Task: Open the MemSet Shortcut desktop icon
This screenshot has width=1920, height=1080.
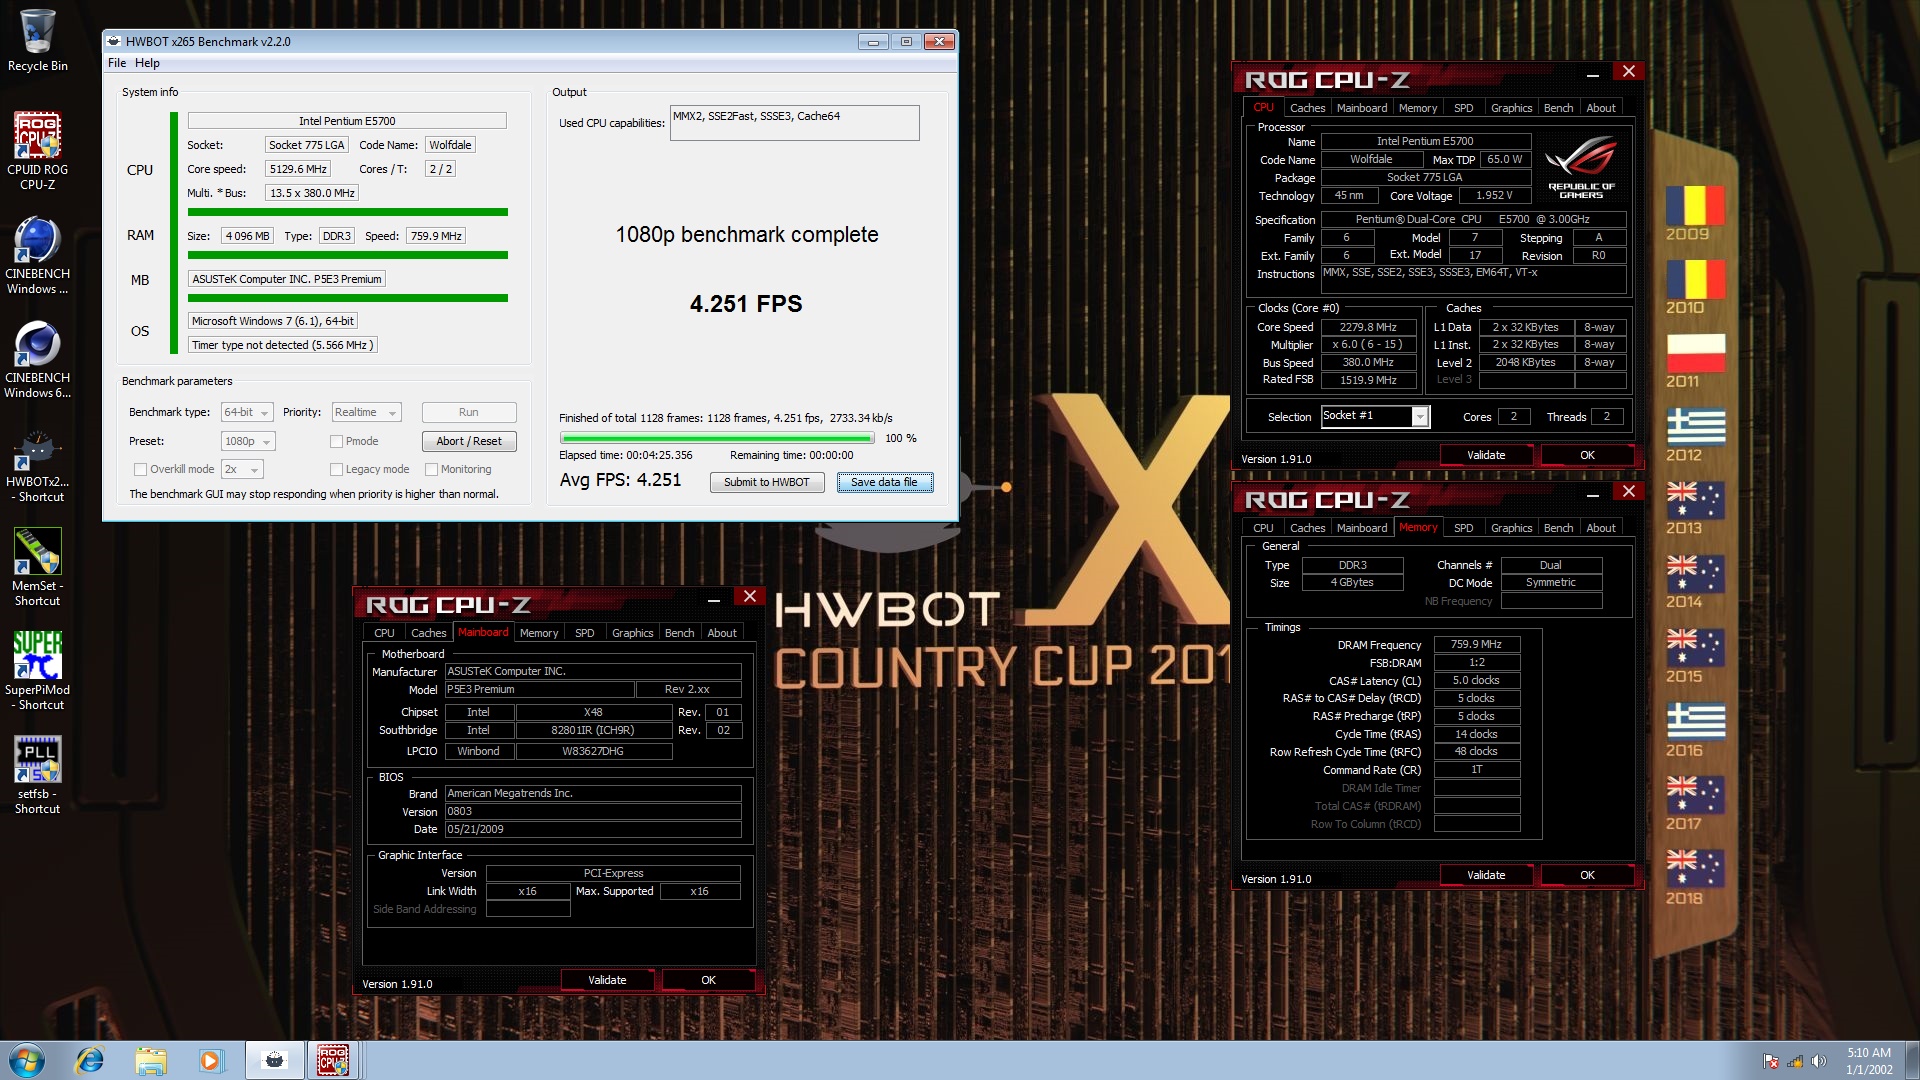Action: 37,568
